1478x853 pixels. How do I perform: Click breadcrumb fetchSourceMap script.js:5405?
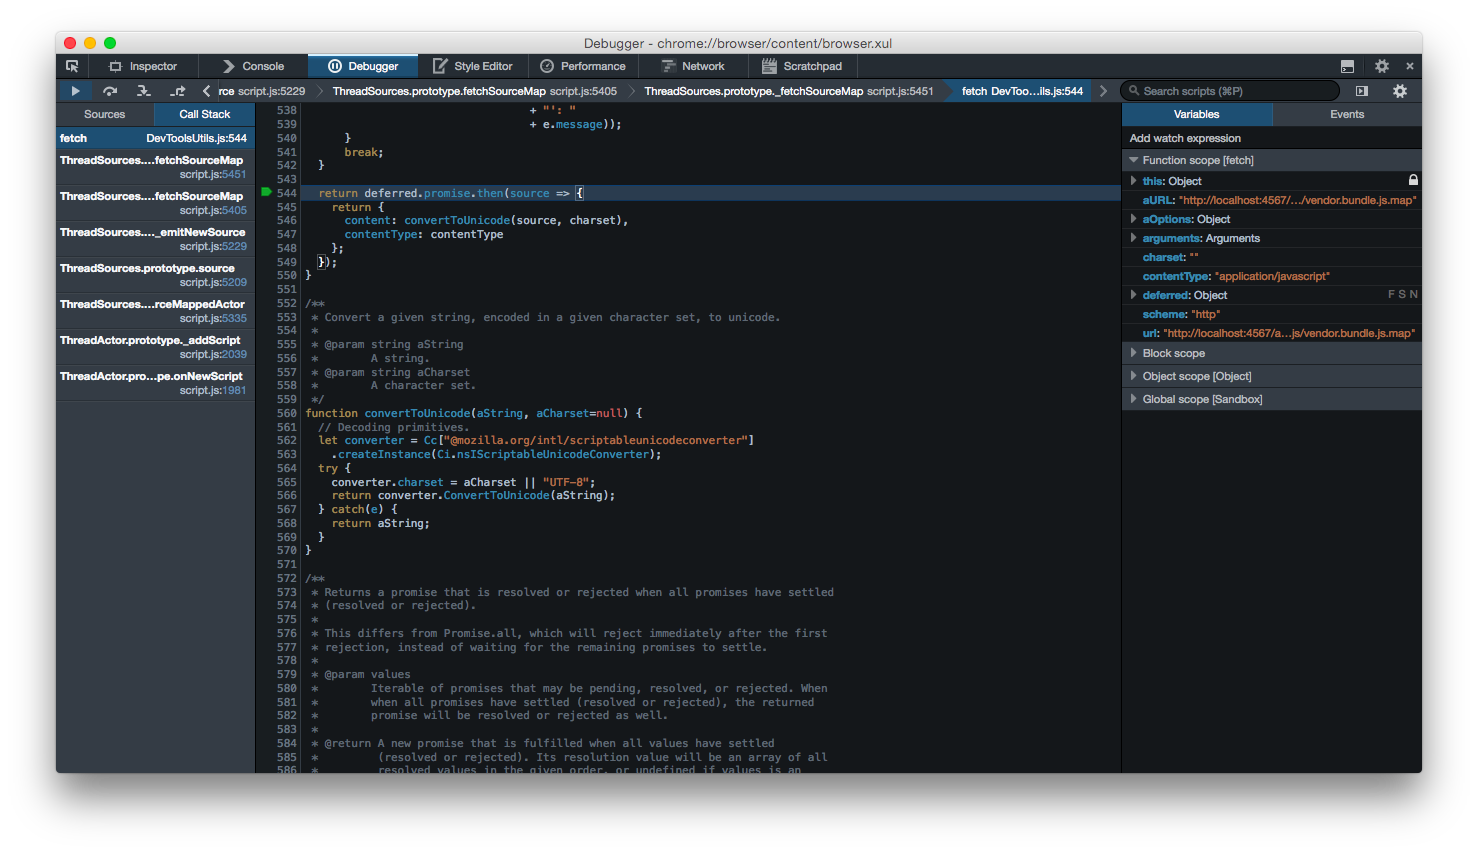point(475,91)
